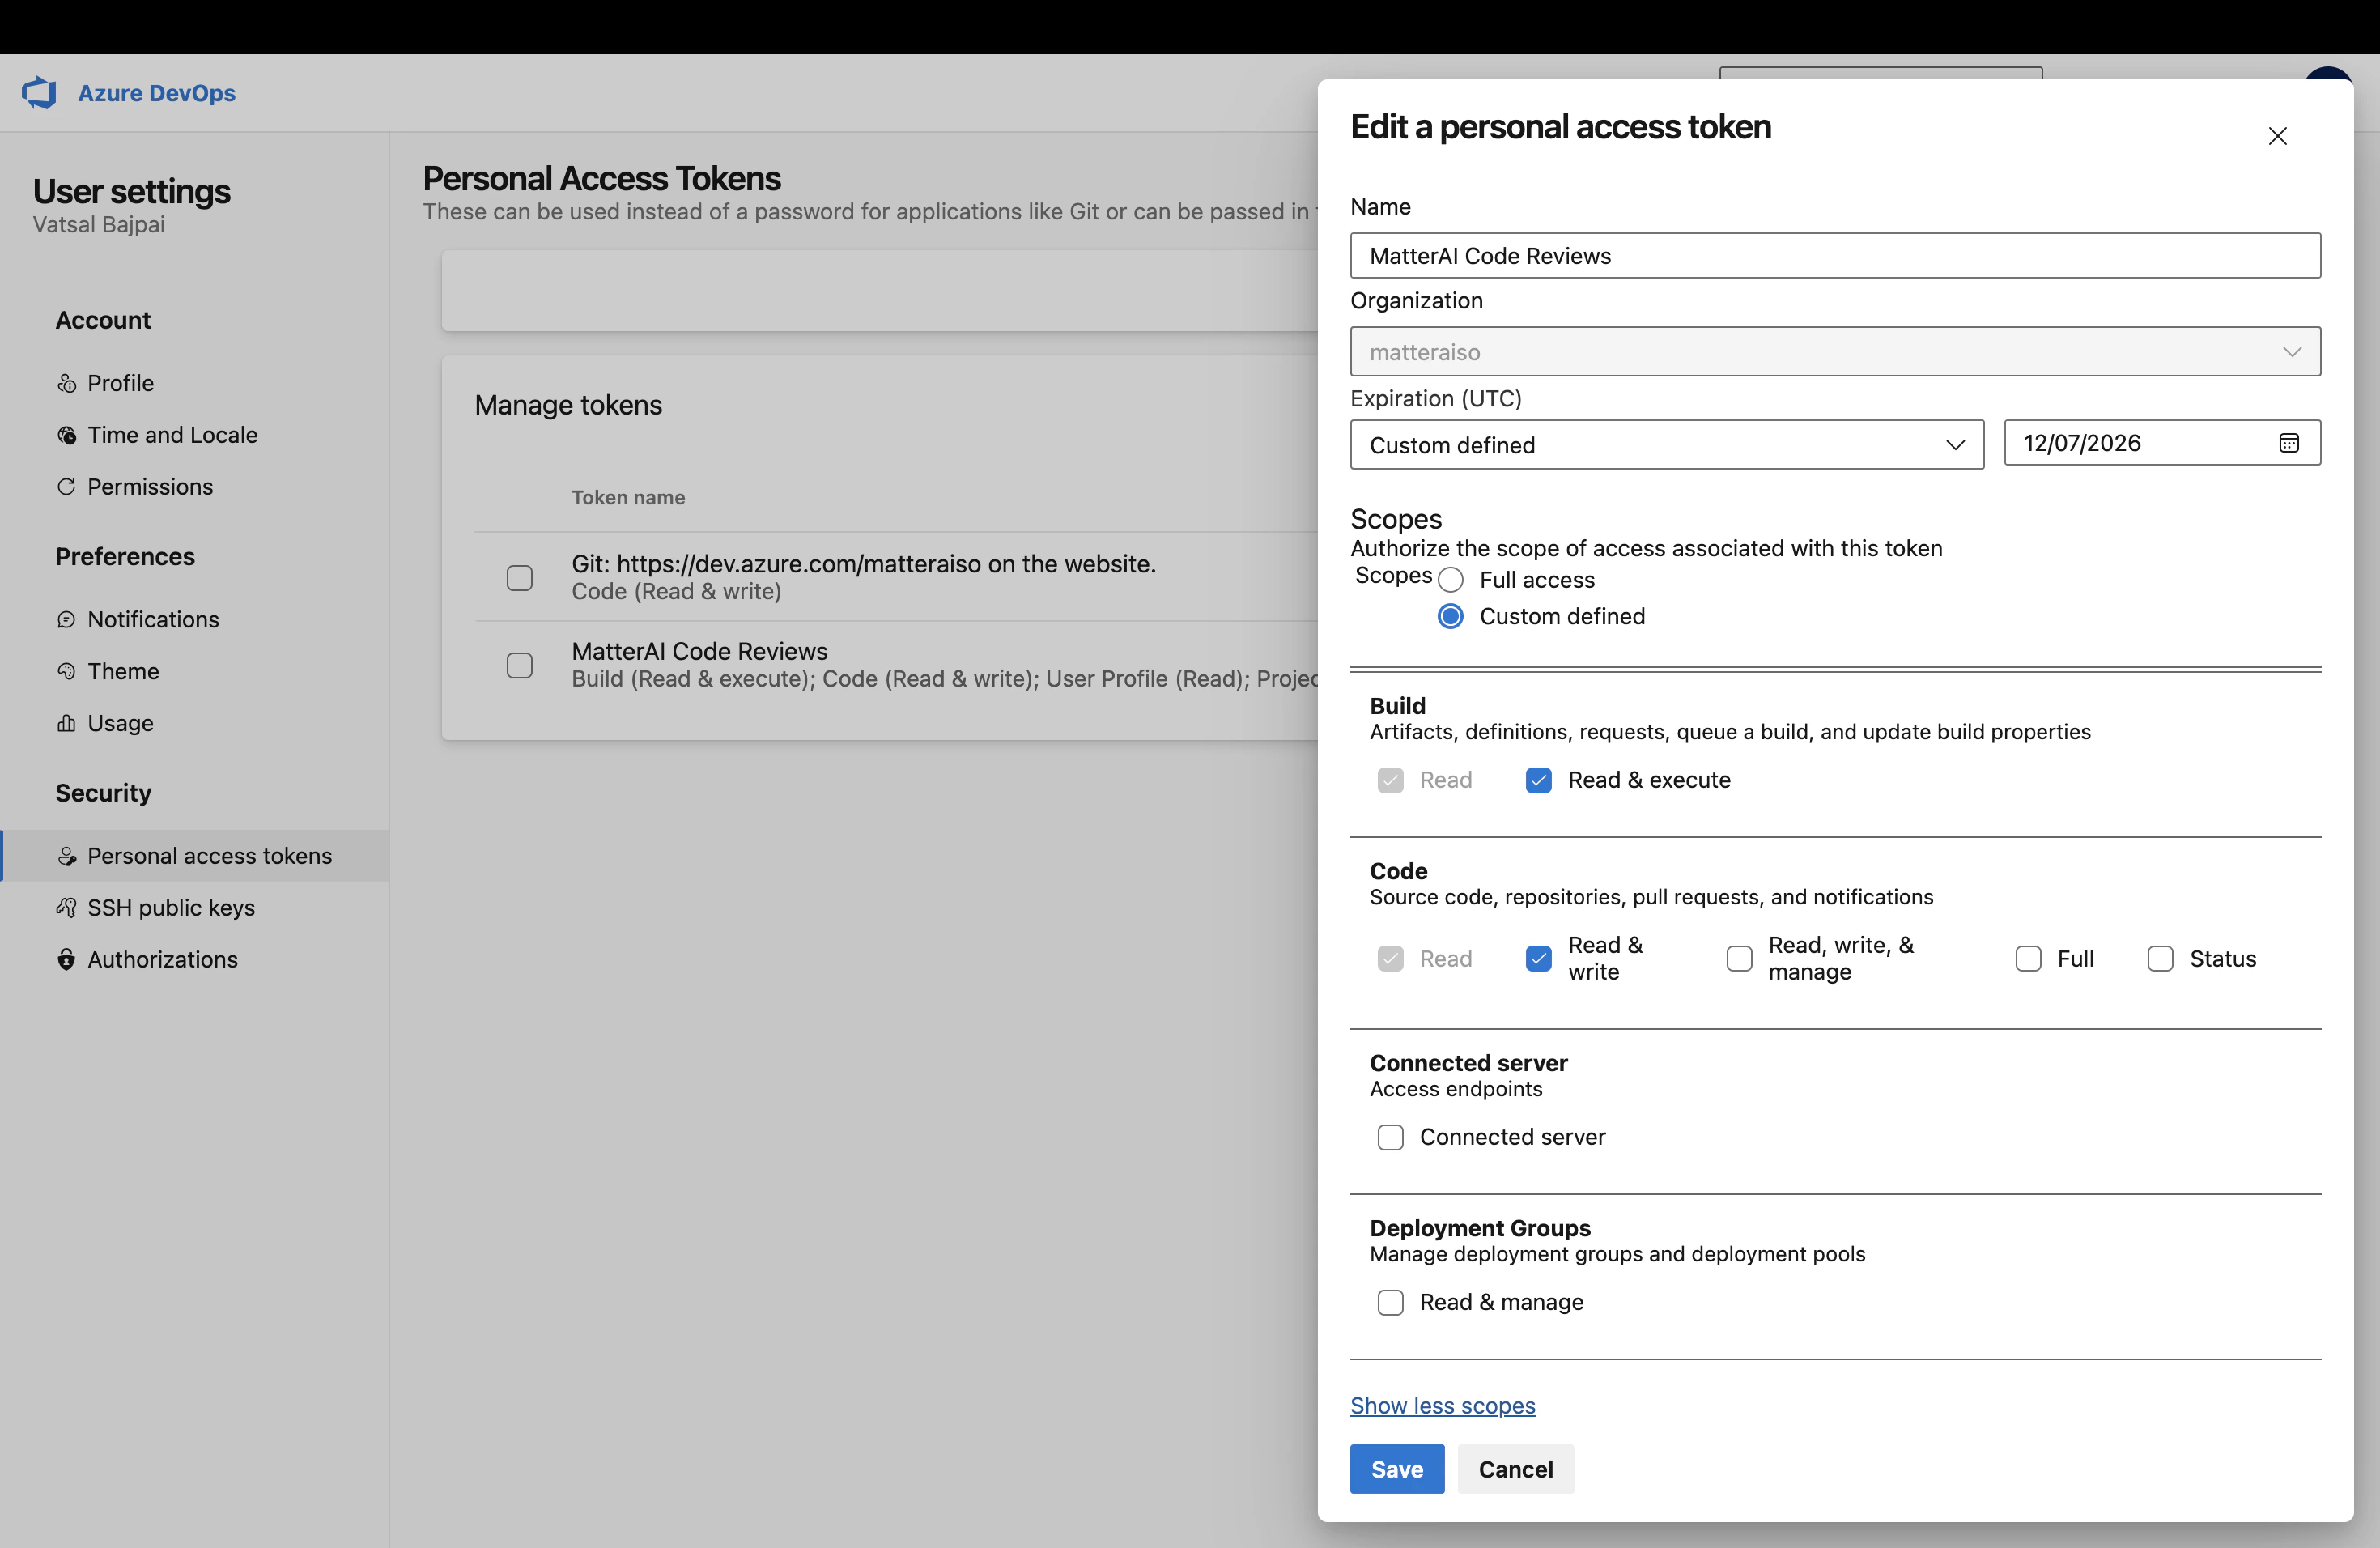This screenshot has width=2380, height=1548.
Task: Open Authorizations from Security section
Action: coord(162,959)
